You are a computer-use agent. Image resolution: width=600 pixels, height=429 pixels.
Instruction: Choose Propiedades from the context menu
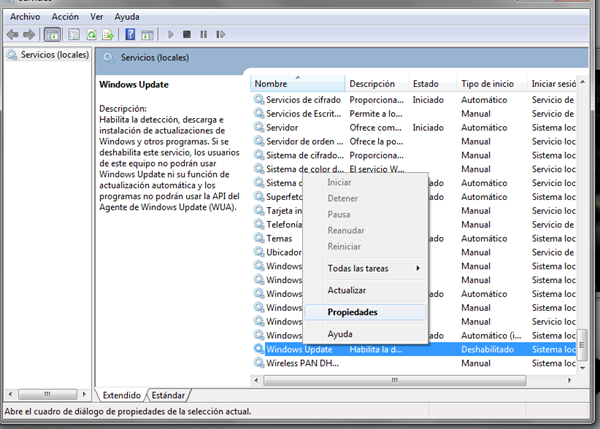(352, 312)
